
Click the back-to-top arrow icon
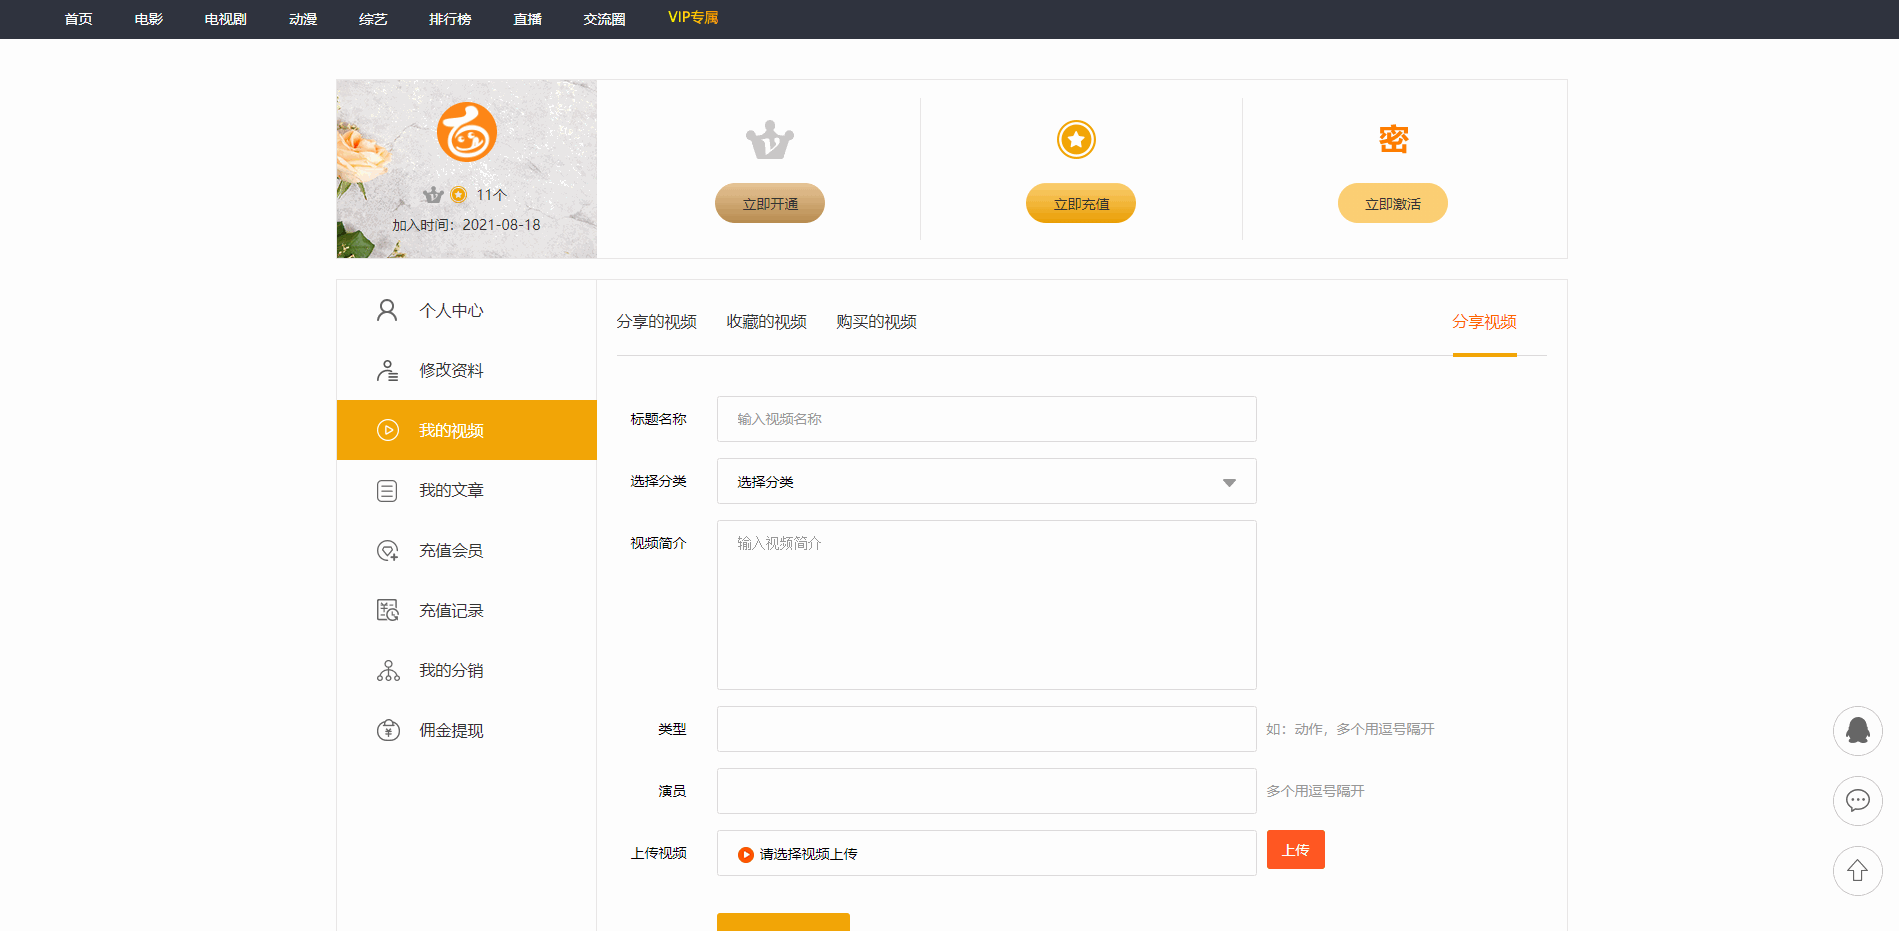tap(1857, 871)
